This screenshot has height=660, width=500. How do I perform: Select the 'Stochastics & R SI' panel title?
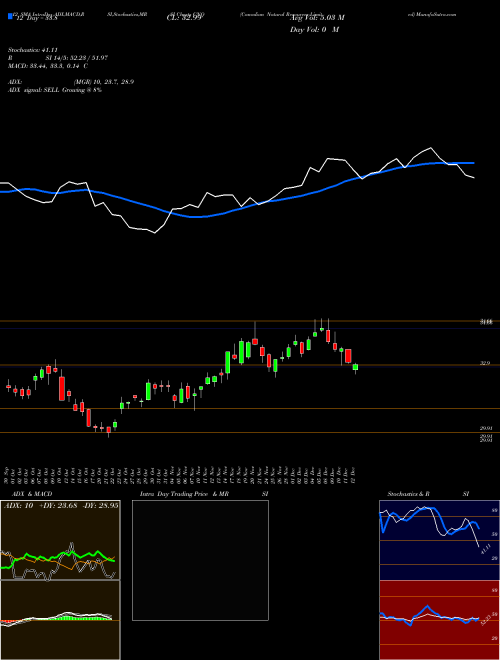point(428,494)
